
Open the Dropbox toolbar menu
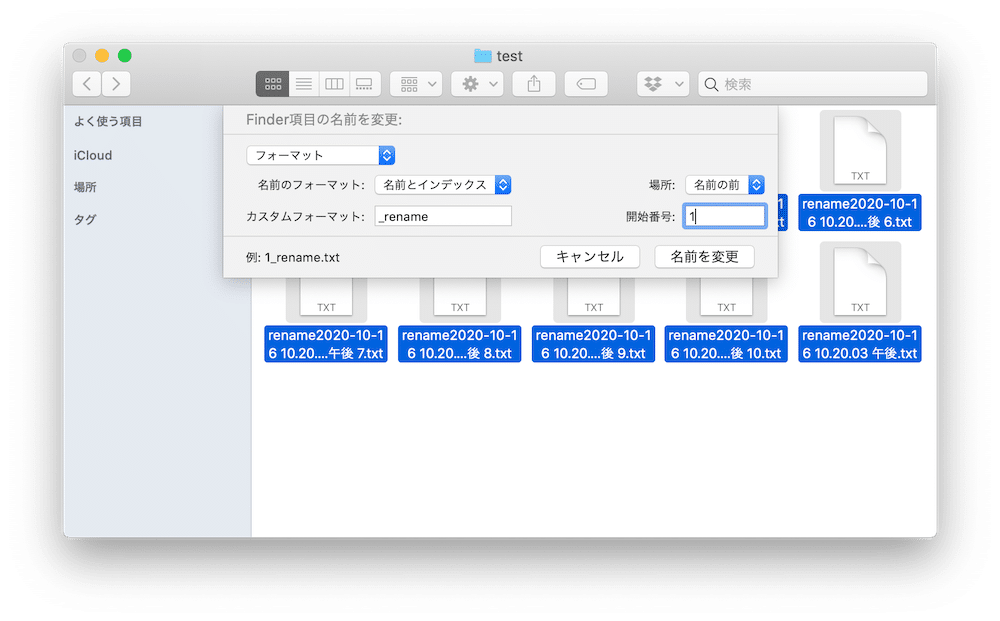coord(663,84)
